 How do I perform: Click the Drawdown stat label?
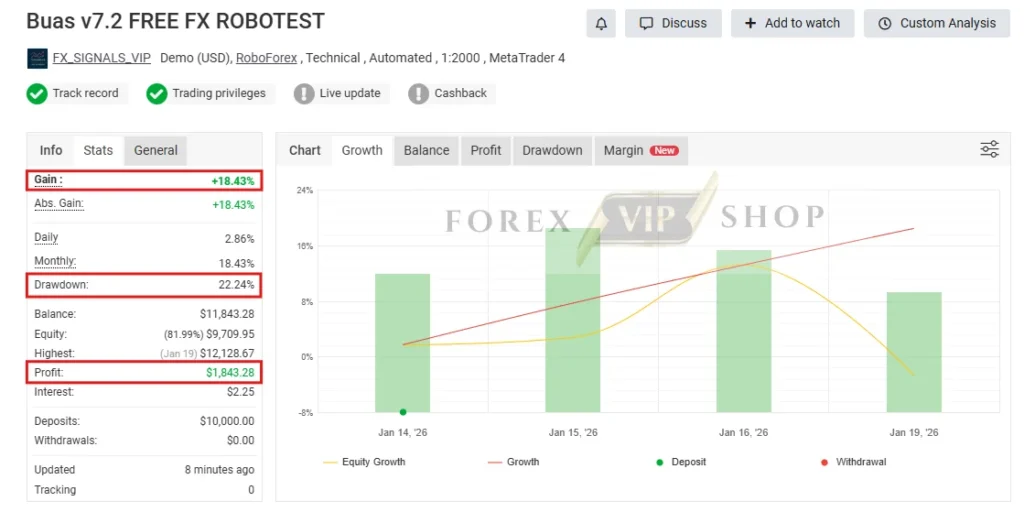click(x=61, y=285)
